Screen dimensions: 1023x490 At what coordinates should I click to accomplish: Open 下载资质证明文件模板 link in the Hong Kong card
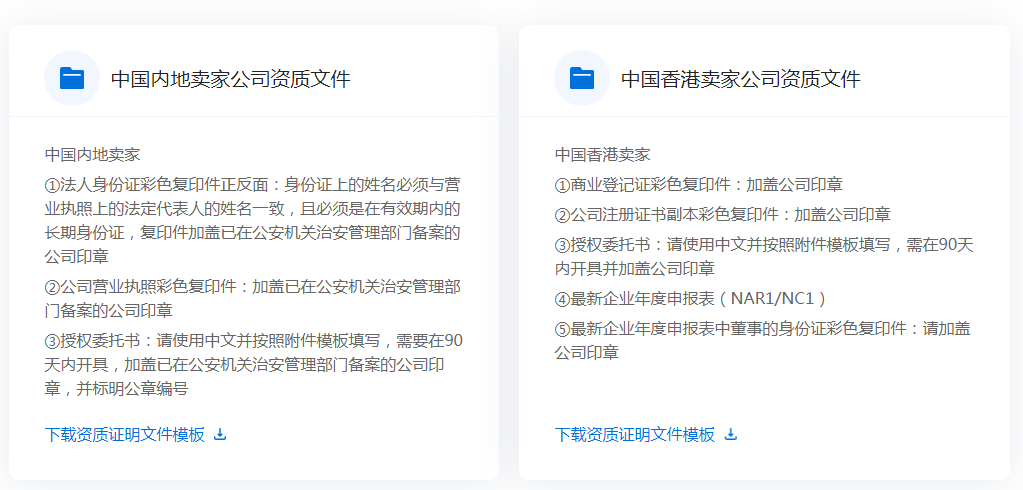(635, 434)
